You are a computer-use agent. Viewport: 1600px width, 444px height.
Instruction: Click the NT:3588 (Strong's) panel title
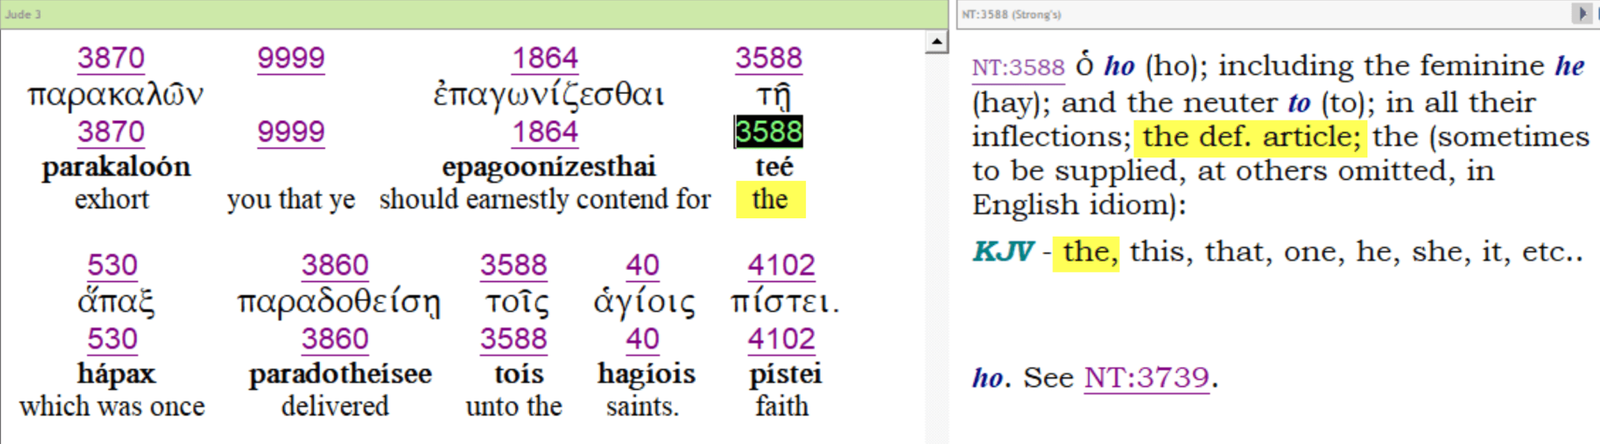pyautogui.click(x=1011, y=14)
